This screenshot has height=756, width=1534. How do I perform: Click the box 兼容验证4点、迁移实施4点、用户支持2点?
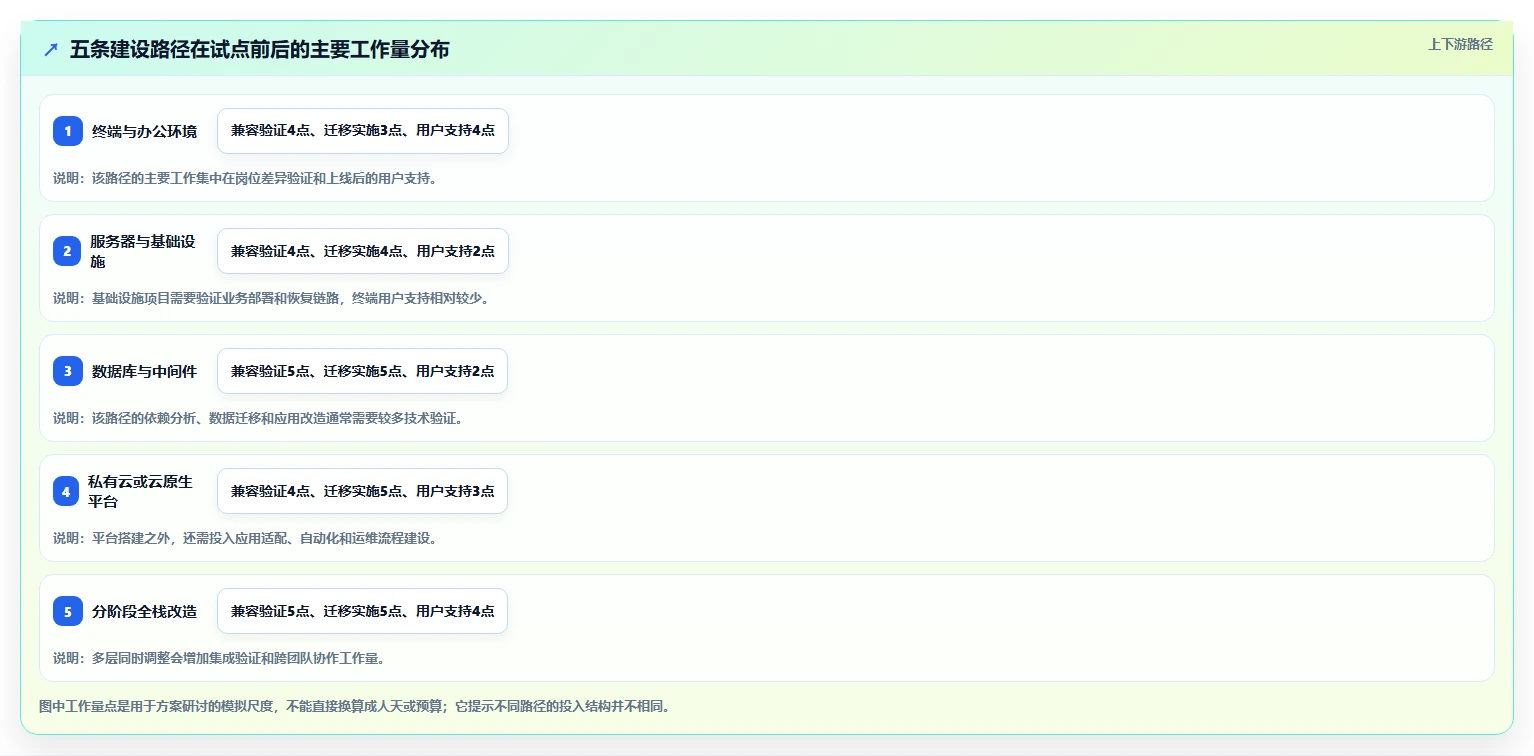click(363, 251)
